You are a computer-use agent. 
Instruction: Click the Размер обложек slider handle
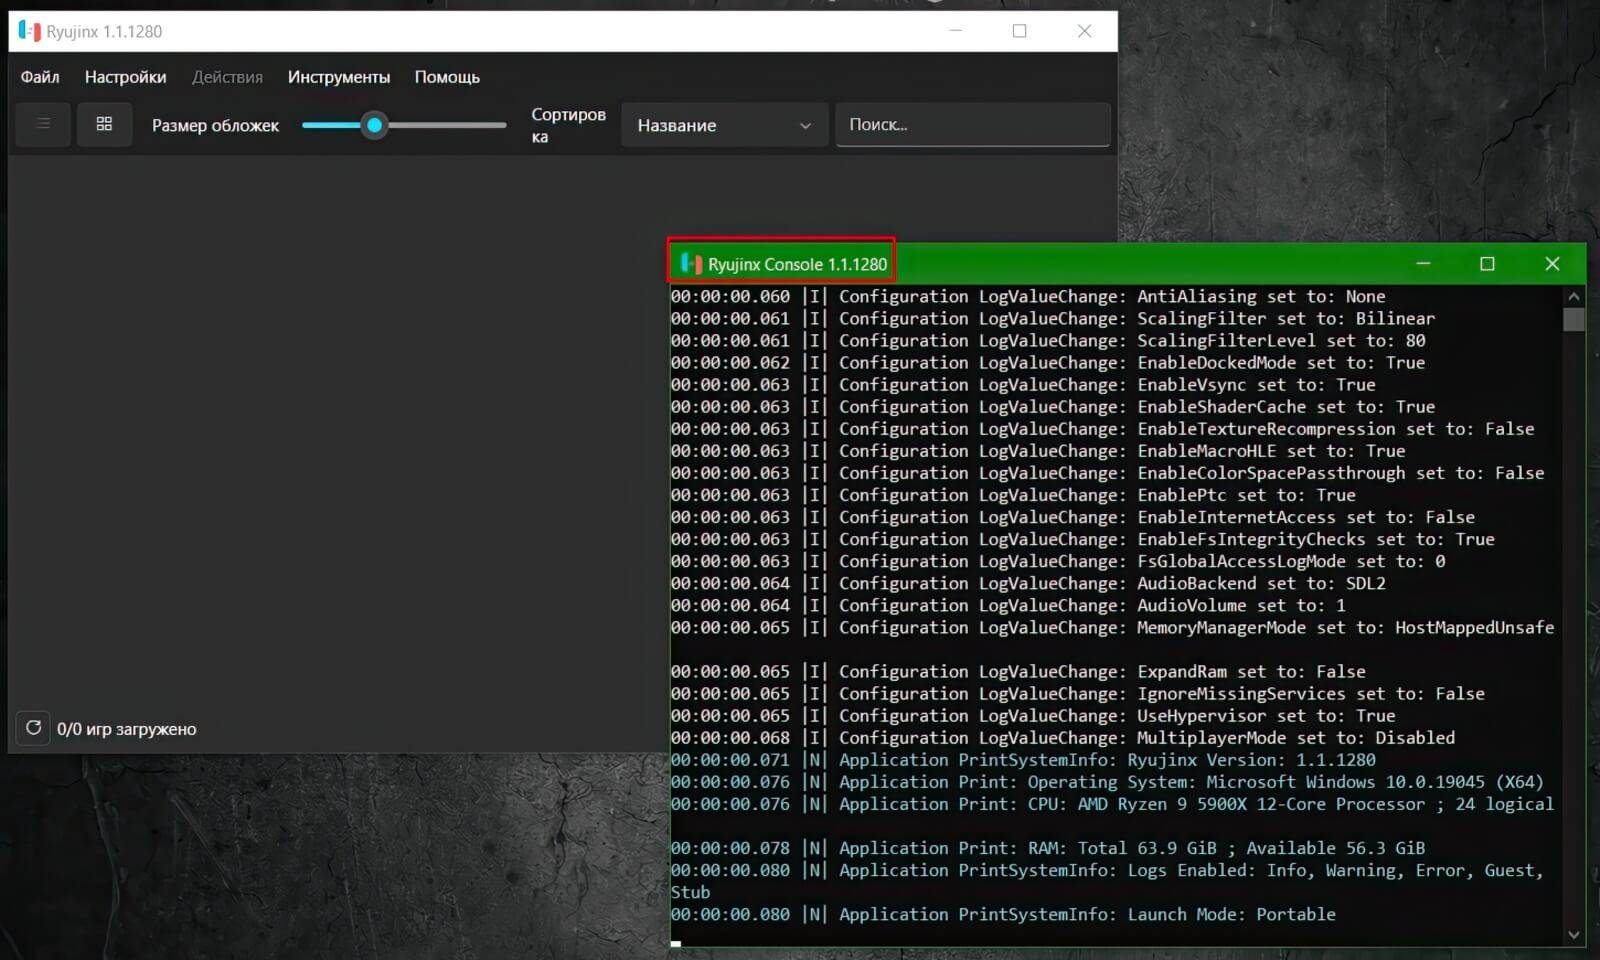tap(374, 125)
